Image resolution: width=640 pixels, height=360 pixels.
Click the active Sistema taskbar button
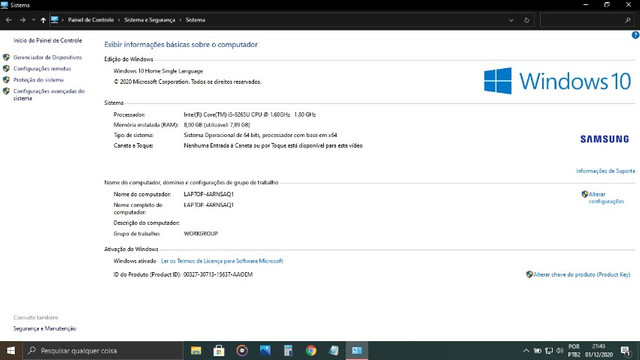coord(357,351)
